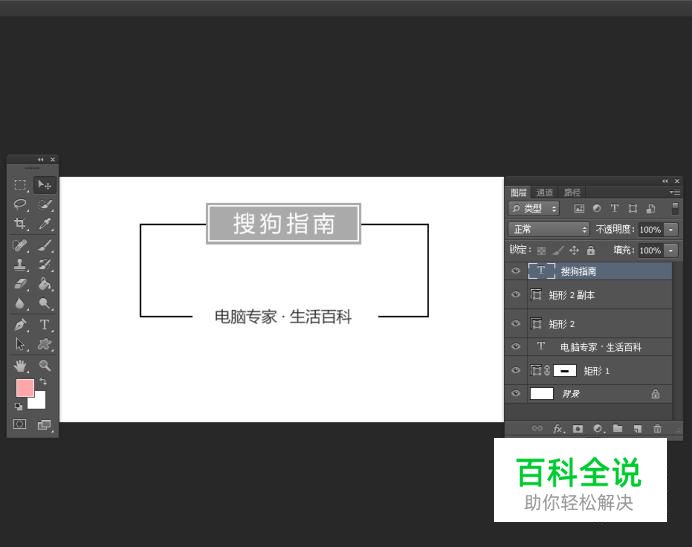Reset default foreground and background colors

[x=19, y=406]
